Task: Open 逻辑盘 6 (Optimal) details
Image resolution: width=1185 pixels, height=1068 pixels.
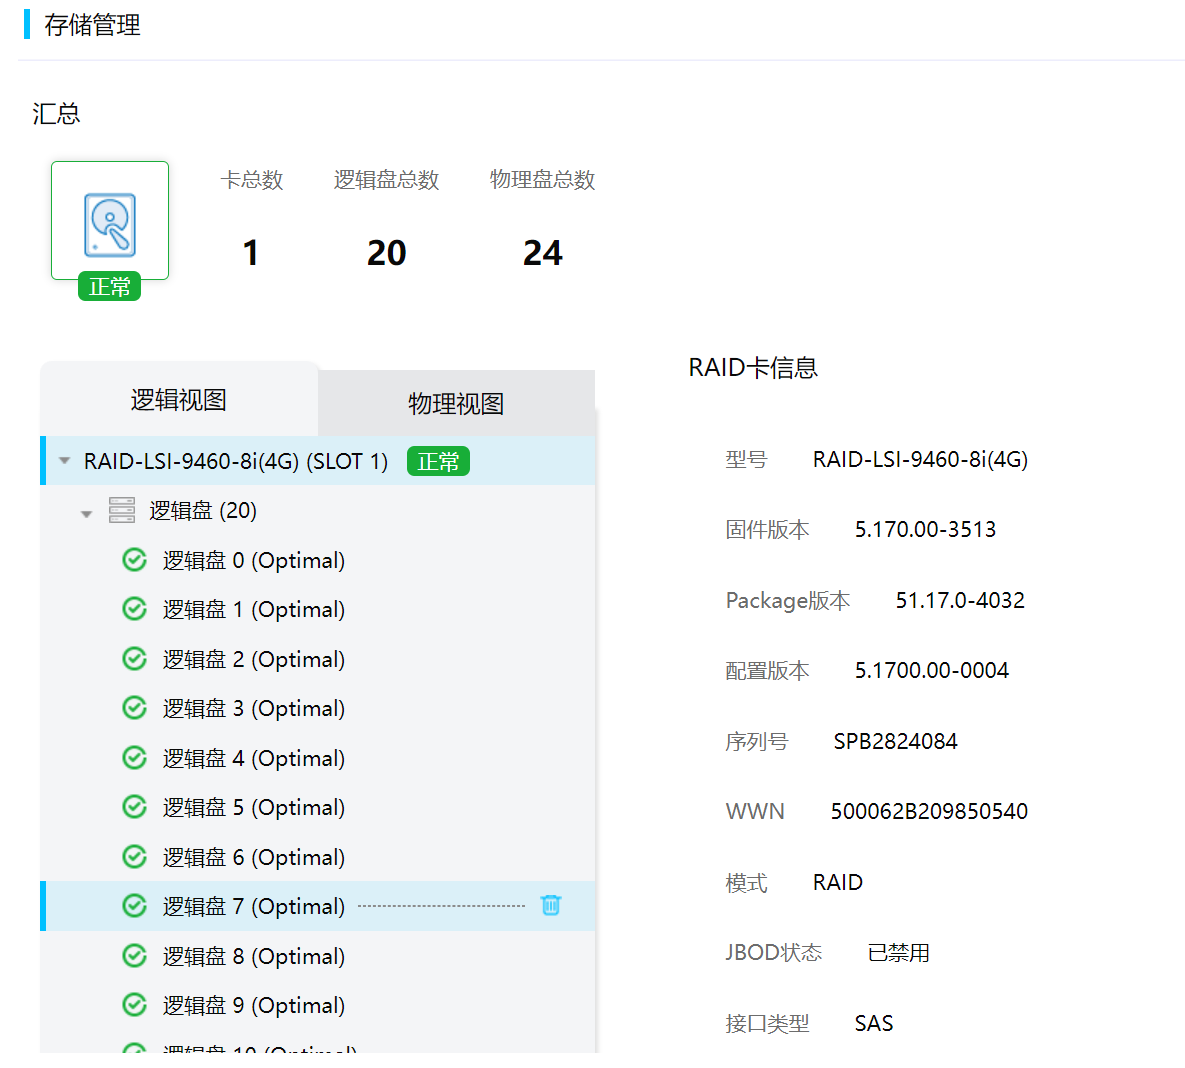Action: (x=254, y=857)
